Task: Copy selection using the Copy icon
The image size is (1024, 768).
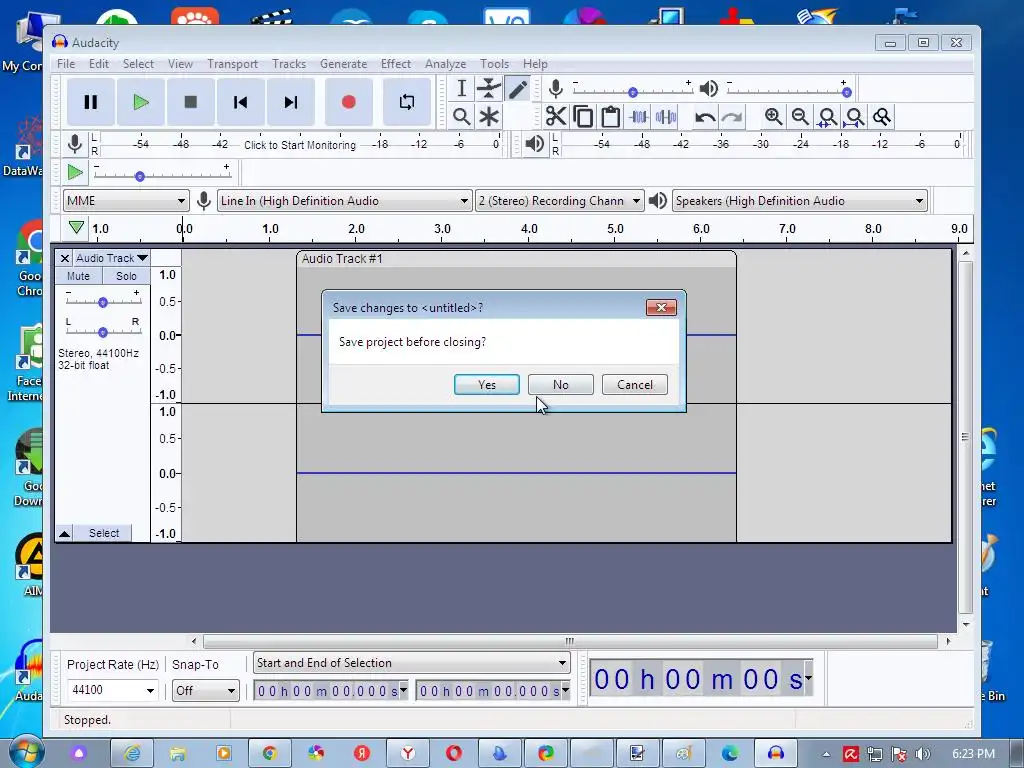Action: pyautogui.click(x=583, y=117)
